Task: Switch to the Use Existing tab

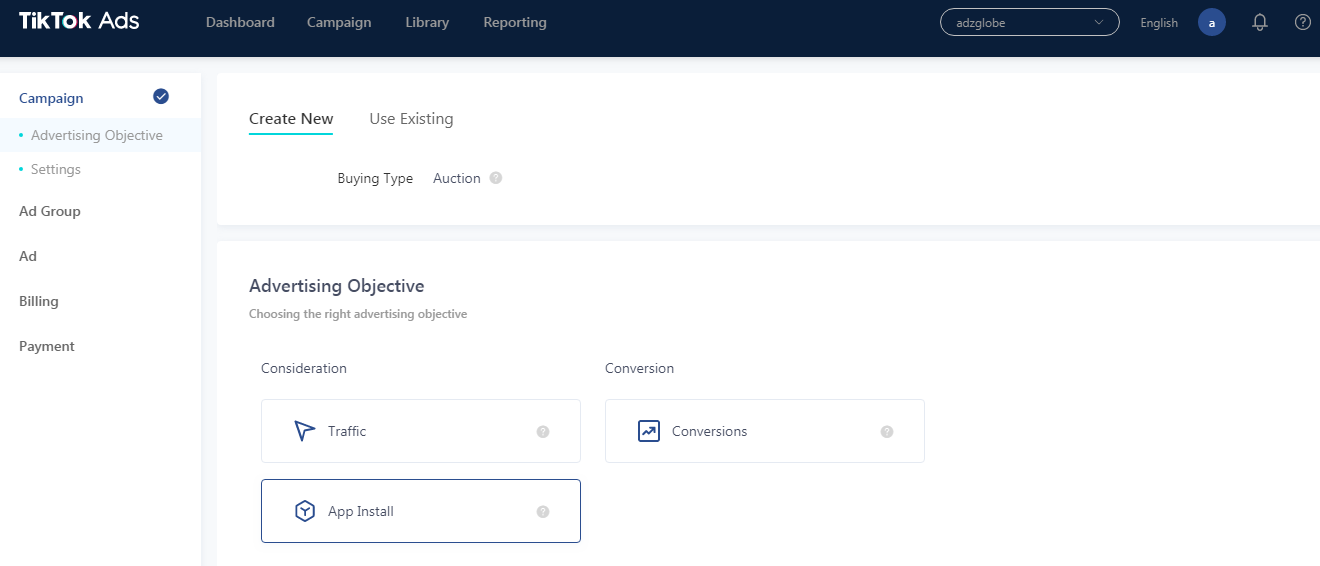Action: click(x=411, y=119)
